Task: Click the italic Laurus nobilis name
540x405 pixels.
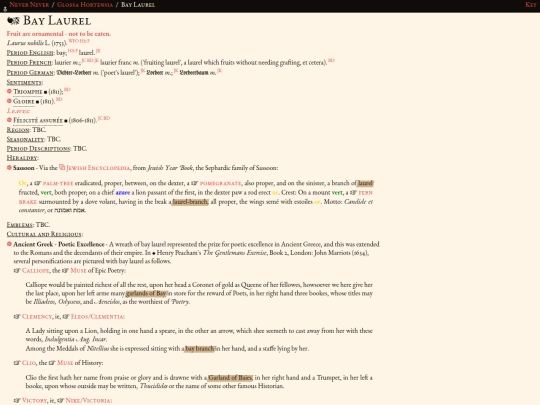Action: (25, 43)
